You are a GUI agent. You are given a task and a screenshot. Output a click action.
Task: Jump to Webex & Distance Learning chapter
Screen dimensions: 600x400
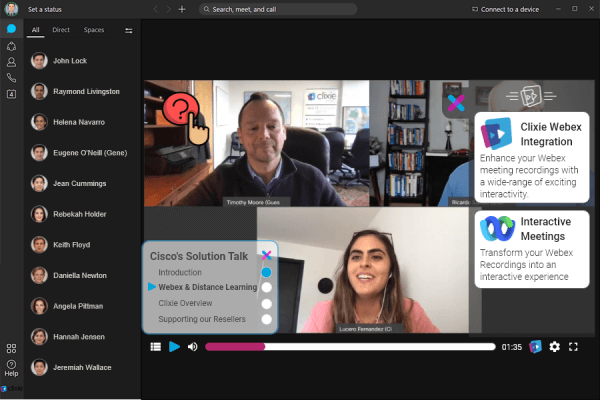(207, 287)
